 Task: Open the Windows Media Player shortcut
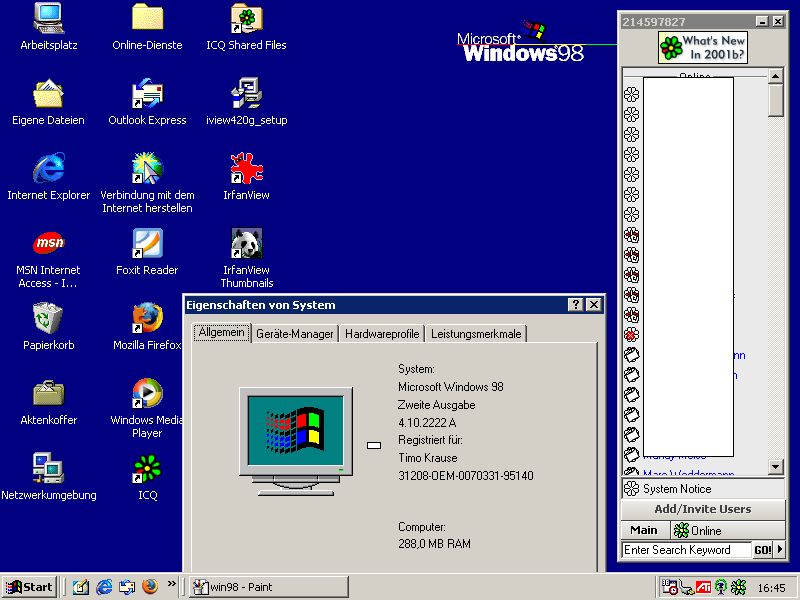click(147, 394)
